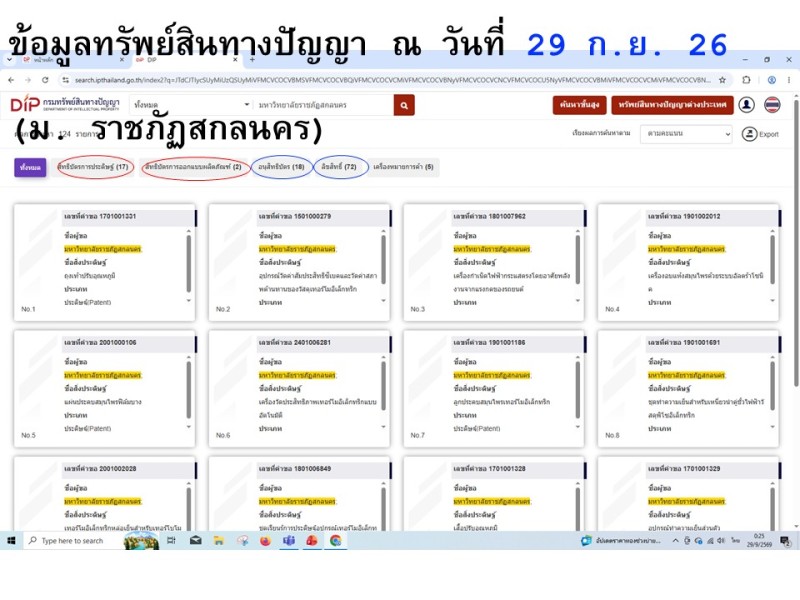Open the ทั้งหมด category dropdown
Image resolution: width=800 pixels, height=600 pixels.
[x=191, y=105]
